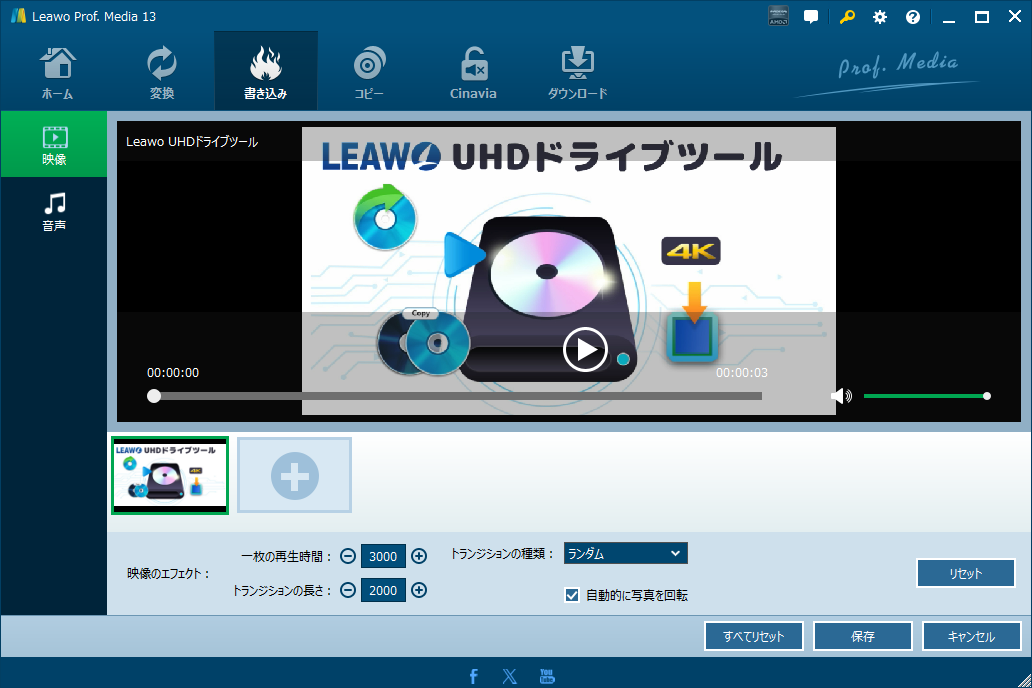Click the 保存 save button
Screen dimensions: 1032x688
point(863,636)
